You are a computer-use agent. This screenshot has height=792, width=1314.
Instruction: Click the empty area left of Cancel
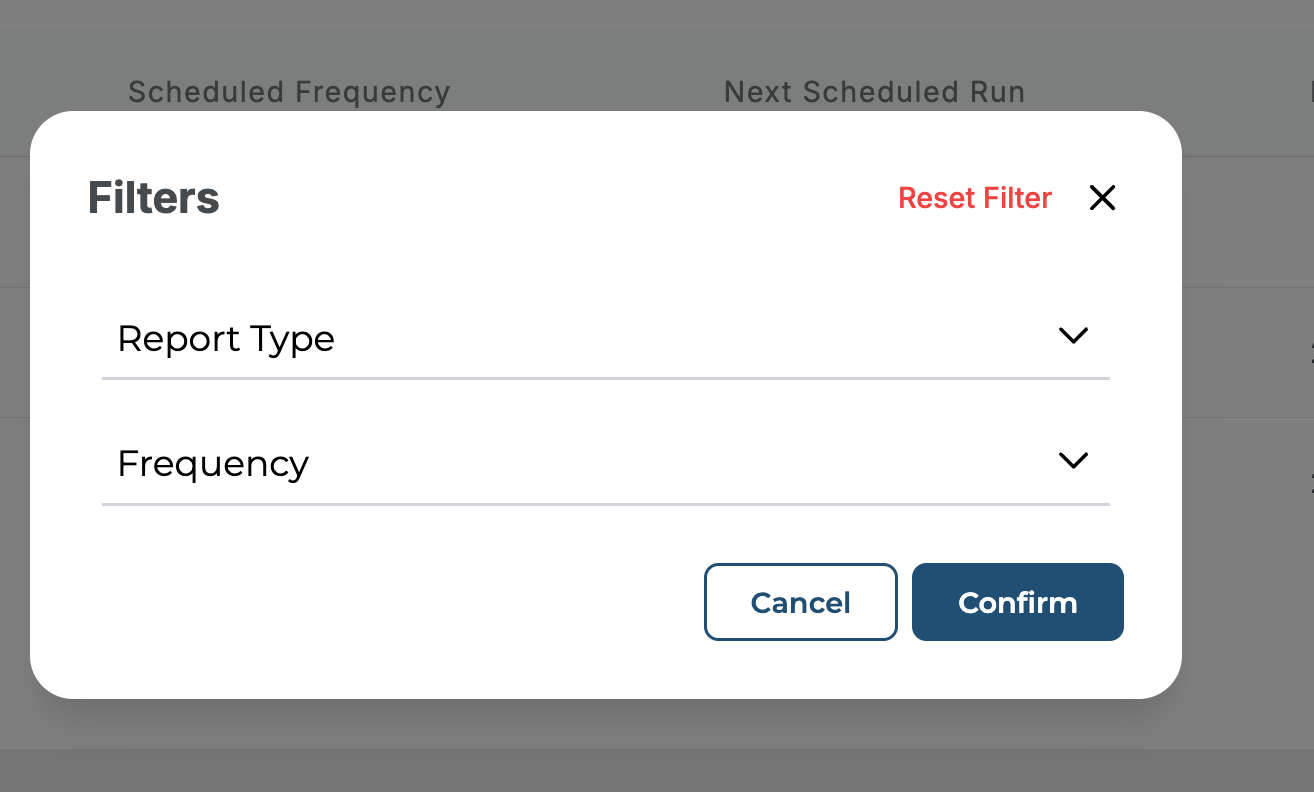[x=400, y=602]
